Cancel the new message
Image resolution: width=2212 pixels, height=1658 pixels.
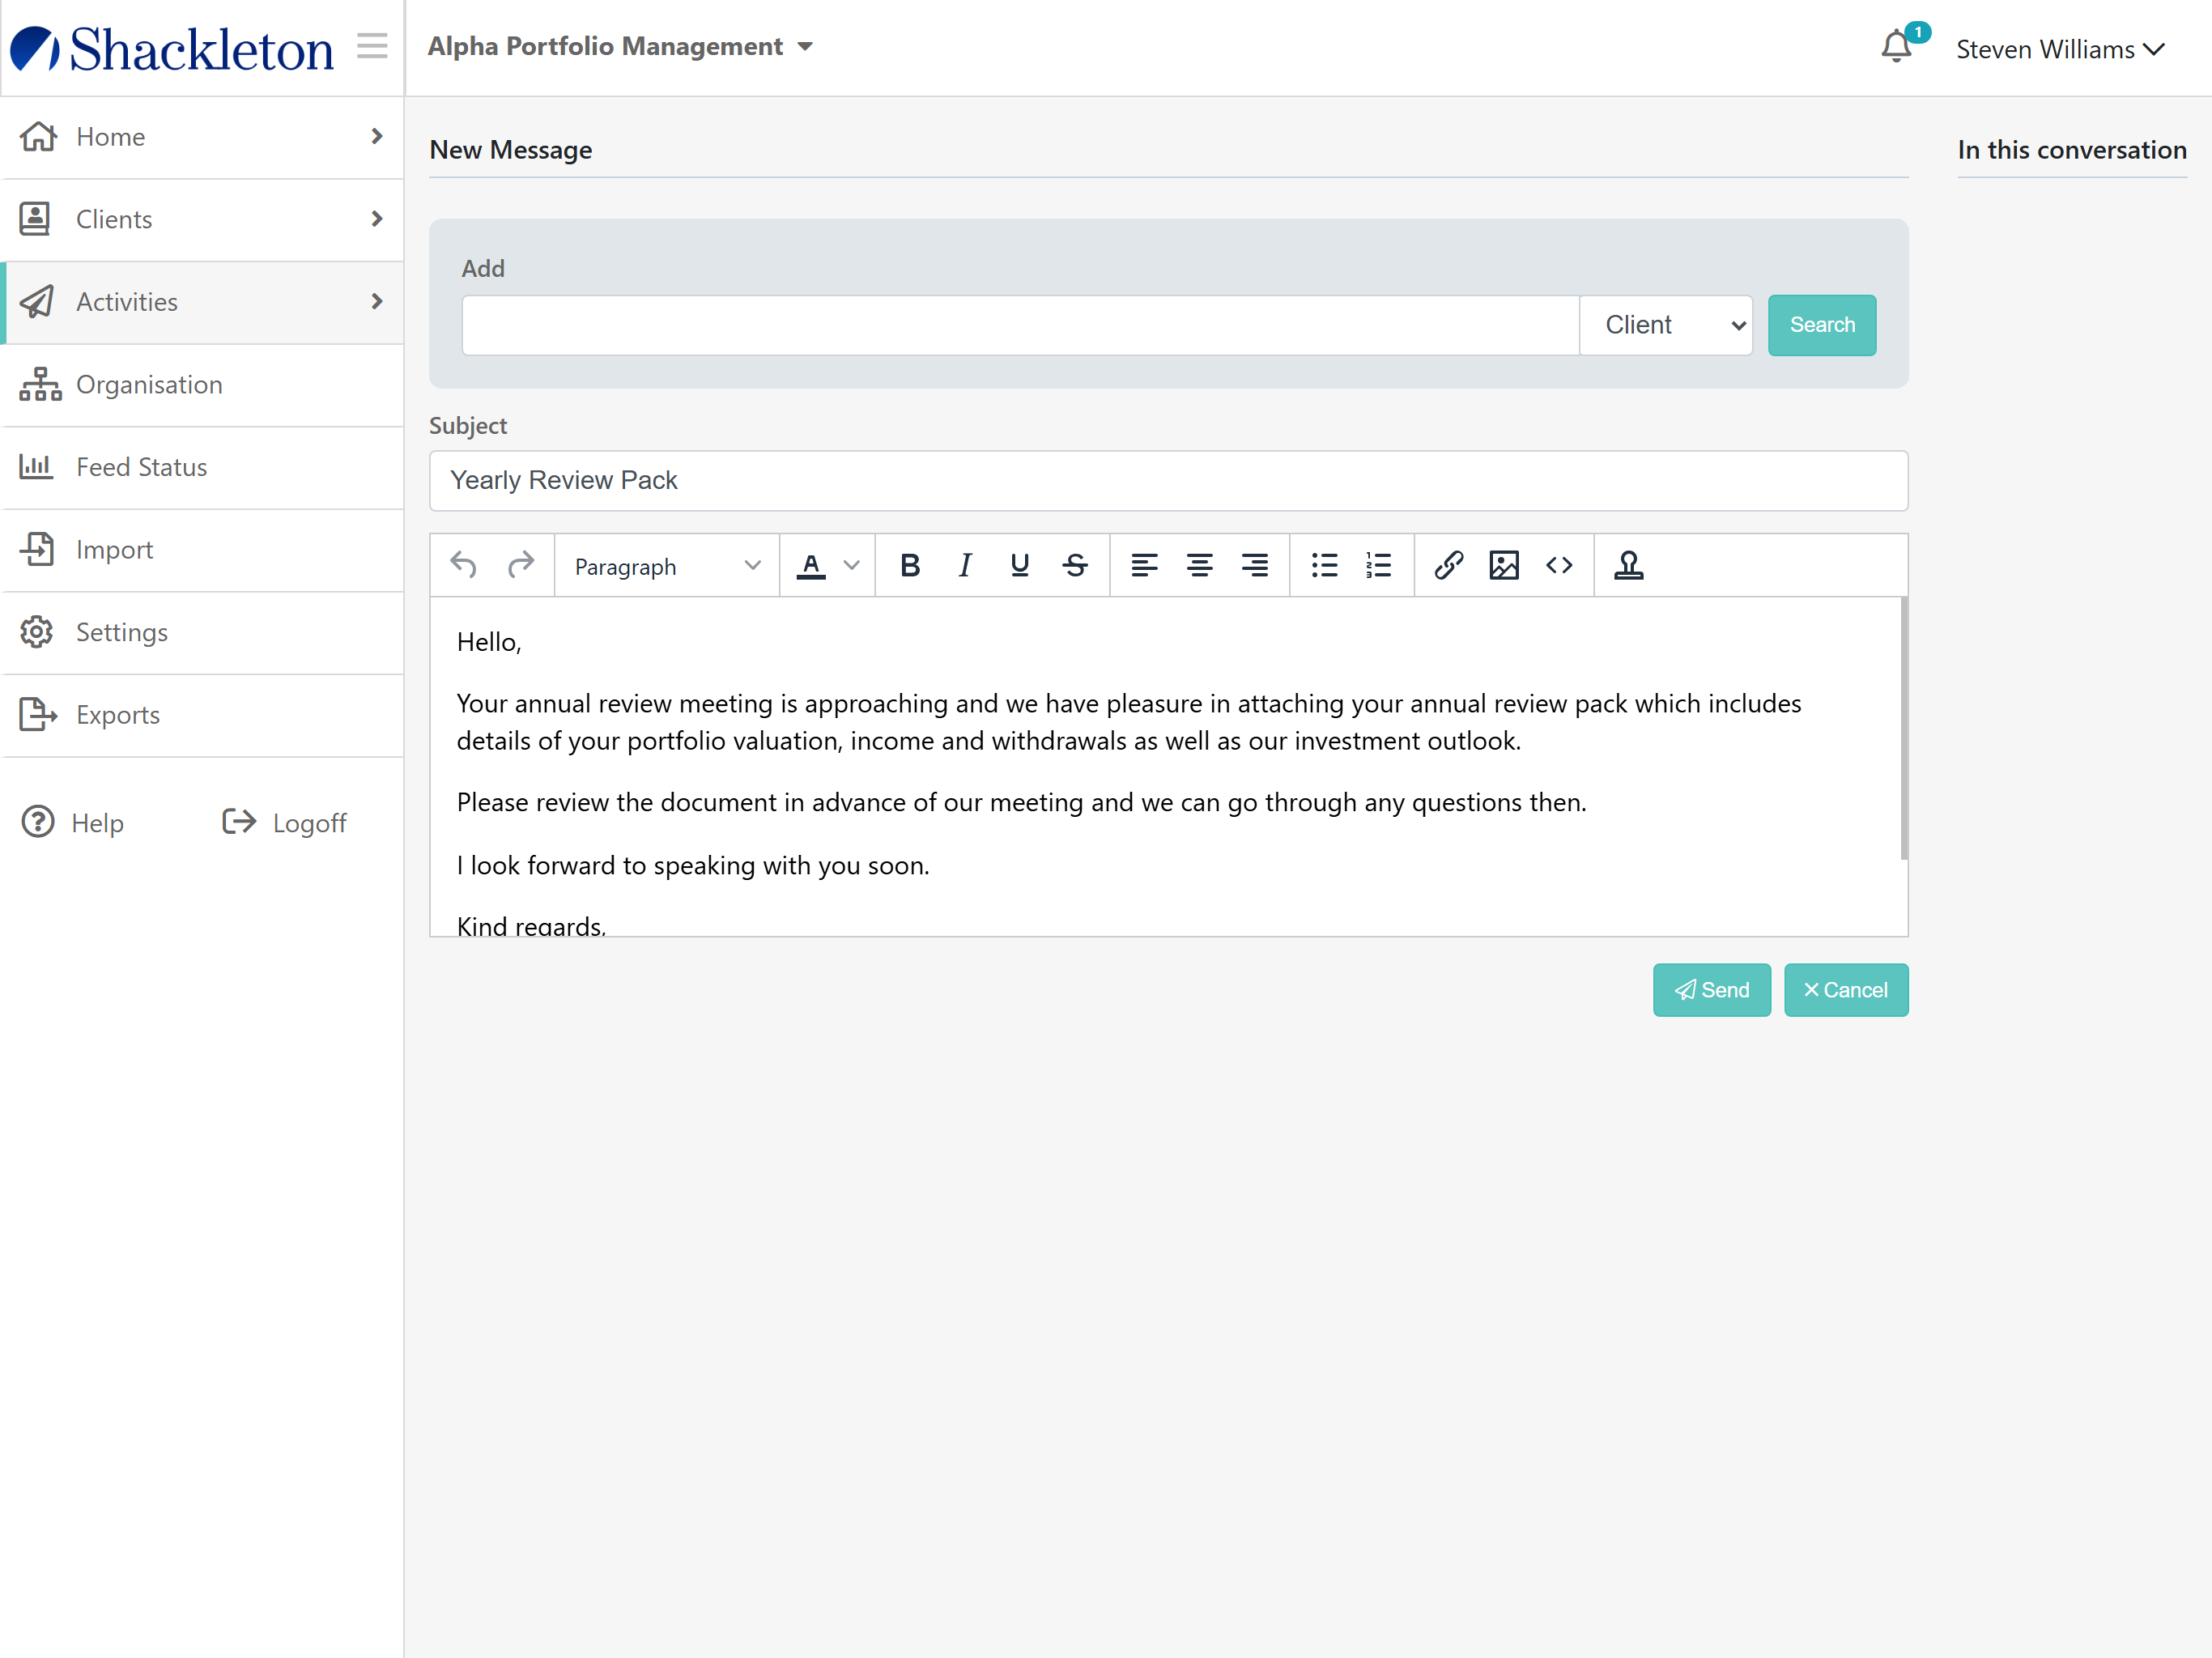(1846, 990)
